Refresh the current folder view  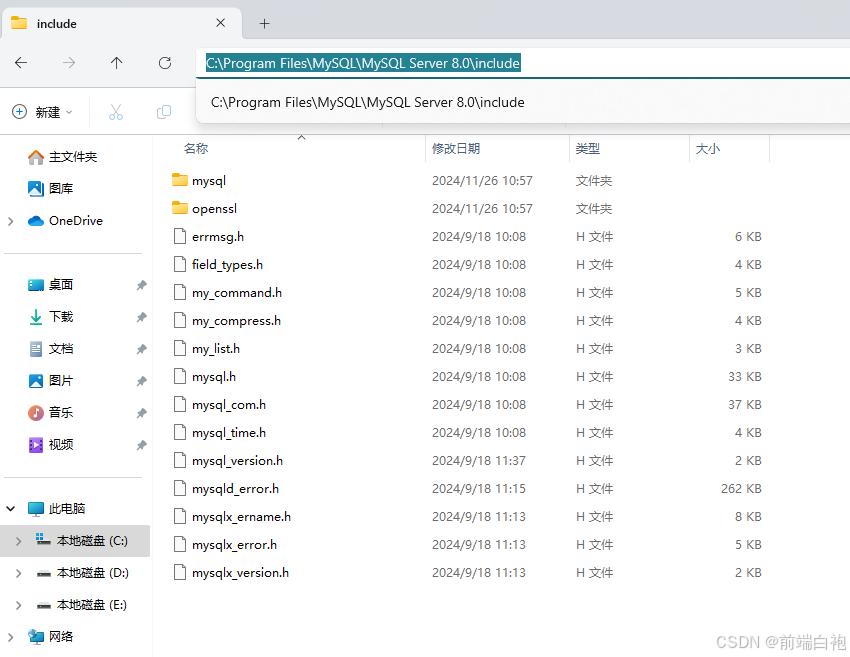[165, 63]
